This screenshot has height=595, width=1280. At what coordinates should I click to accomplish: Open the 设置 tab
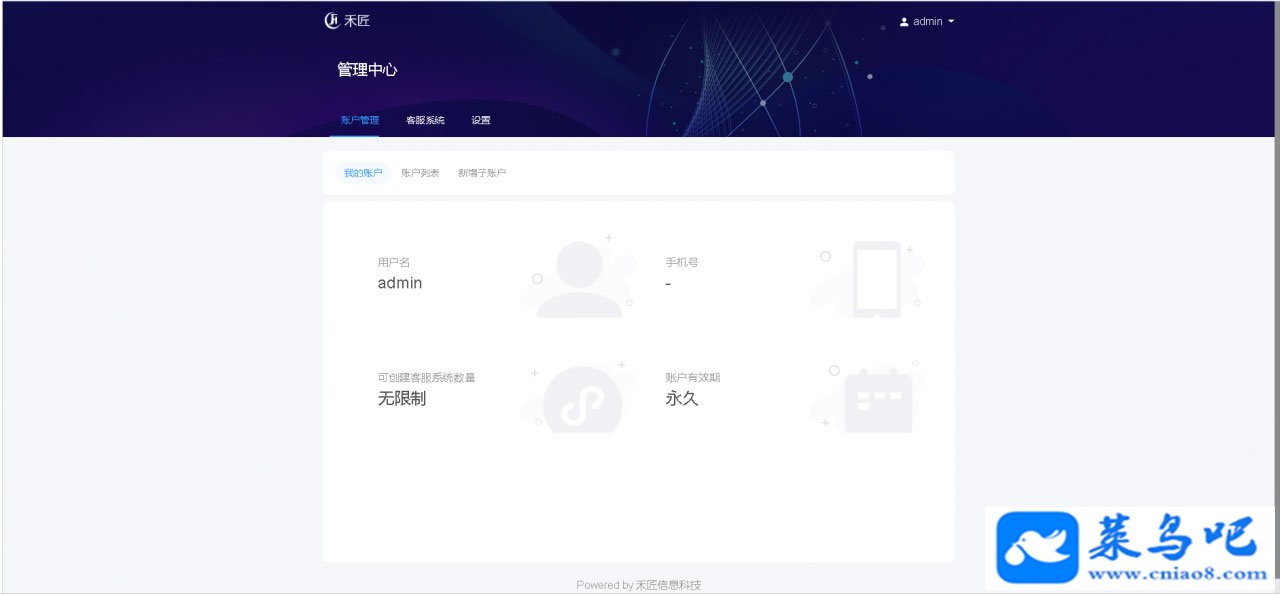click(481, 120)
